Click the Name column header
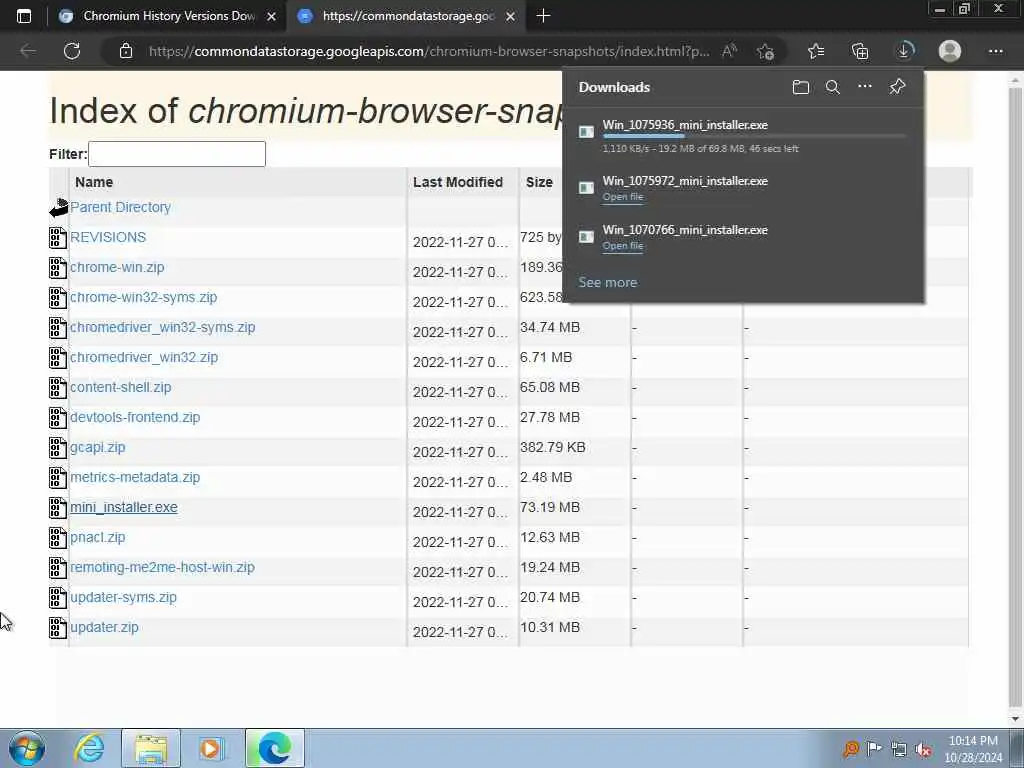 (x=94, y=182)
